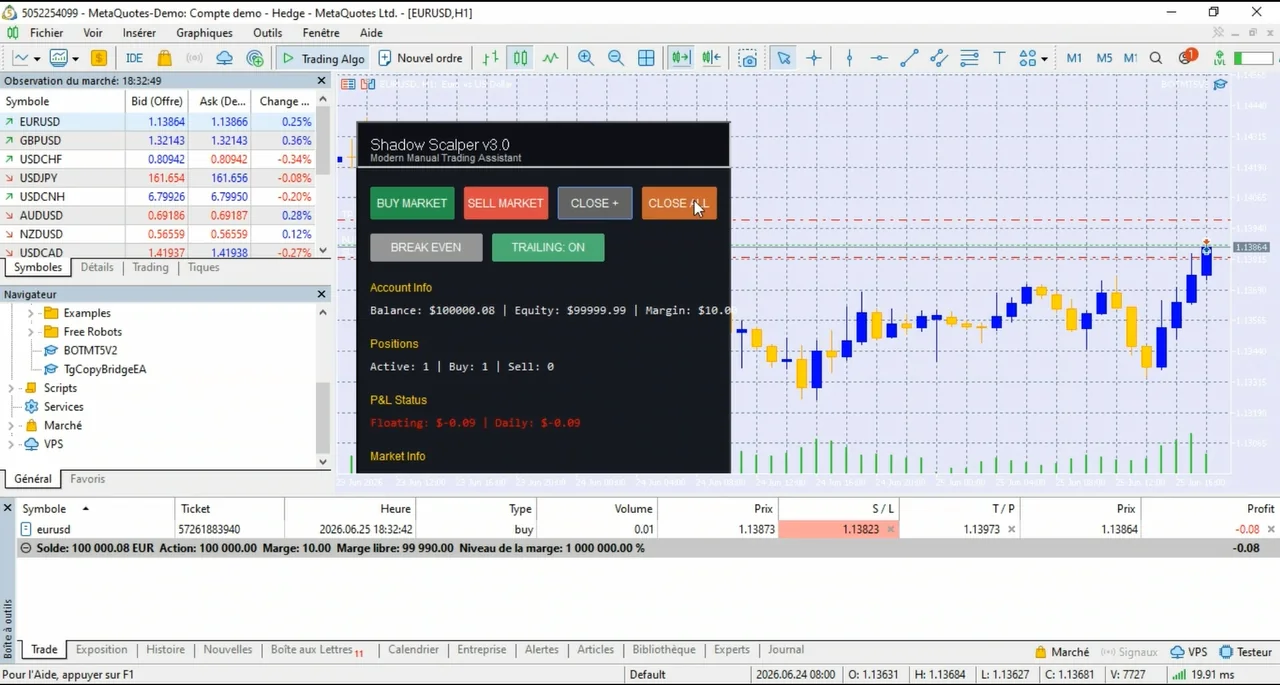
Task: Open the Outils menu
Action: click(x=267, y=33)
